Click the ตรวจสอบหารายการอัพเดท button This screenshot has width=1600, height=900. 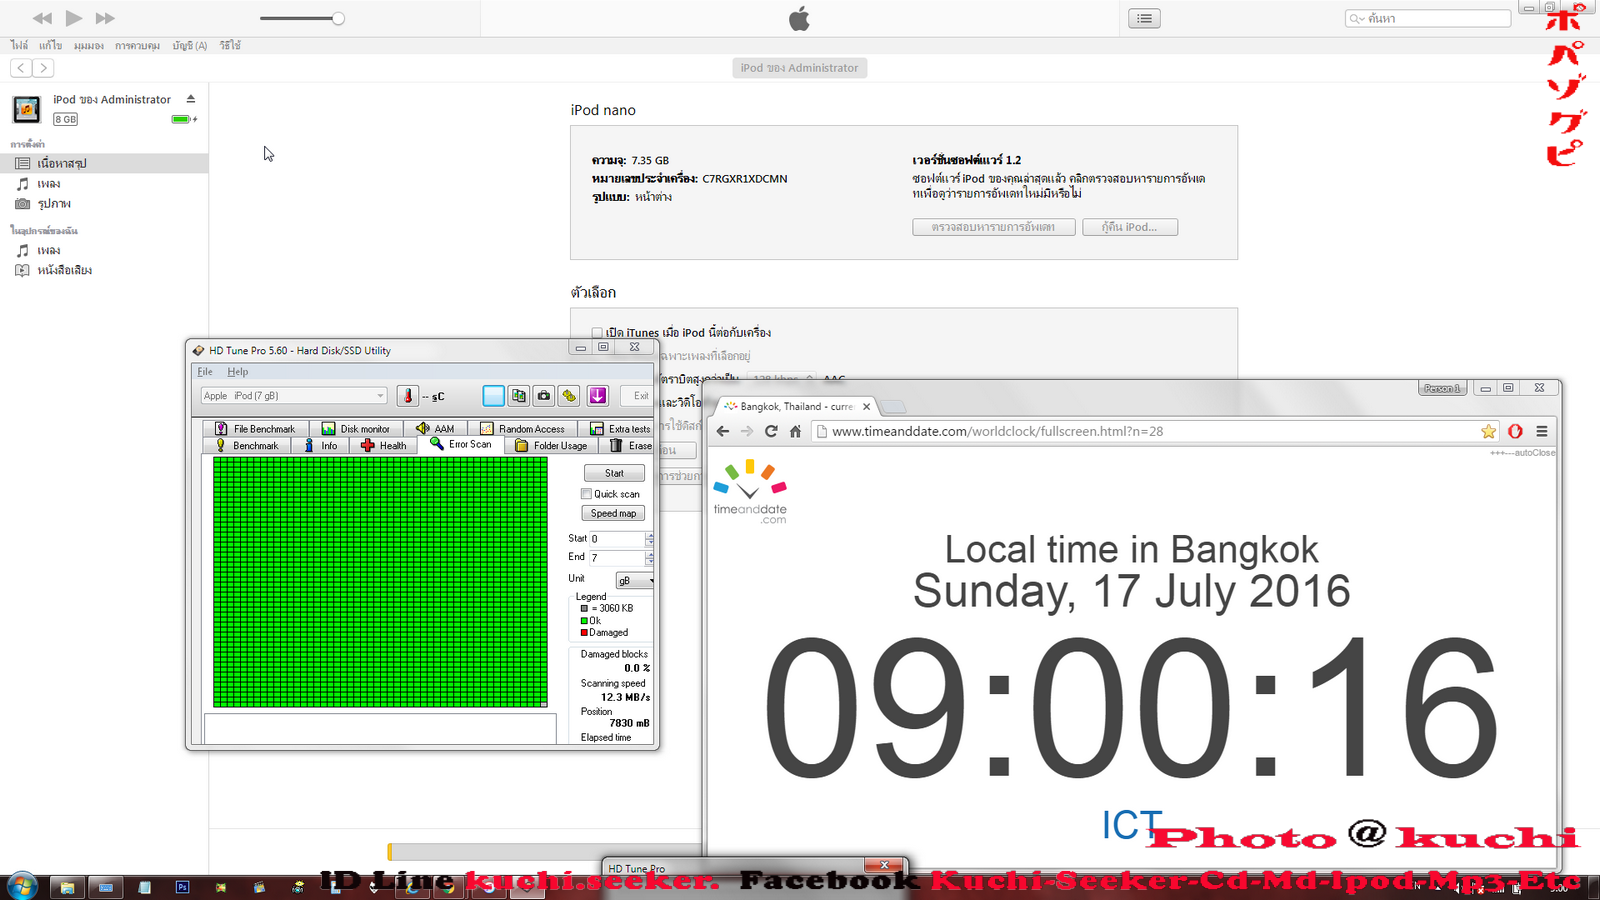click(x=994, y=227)
